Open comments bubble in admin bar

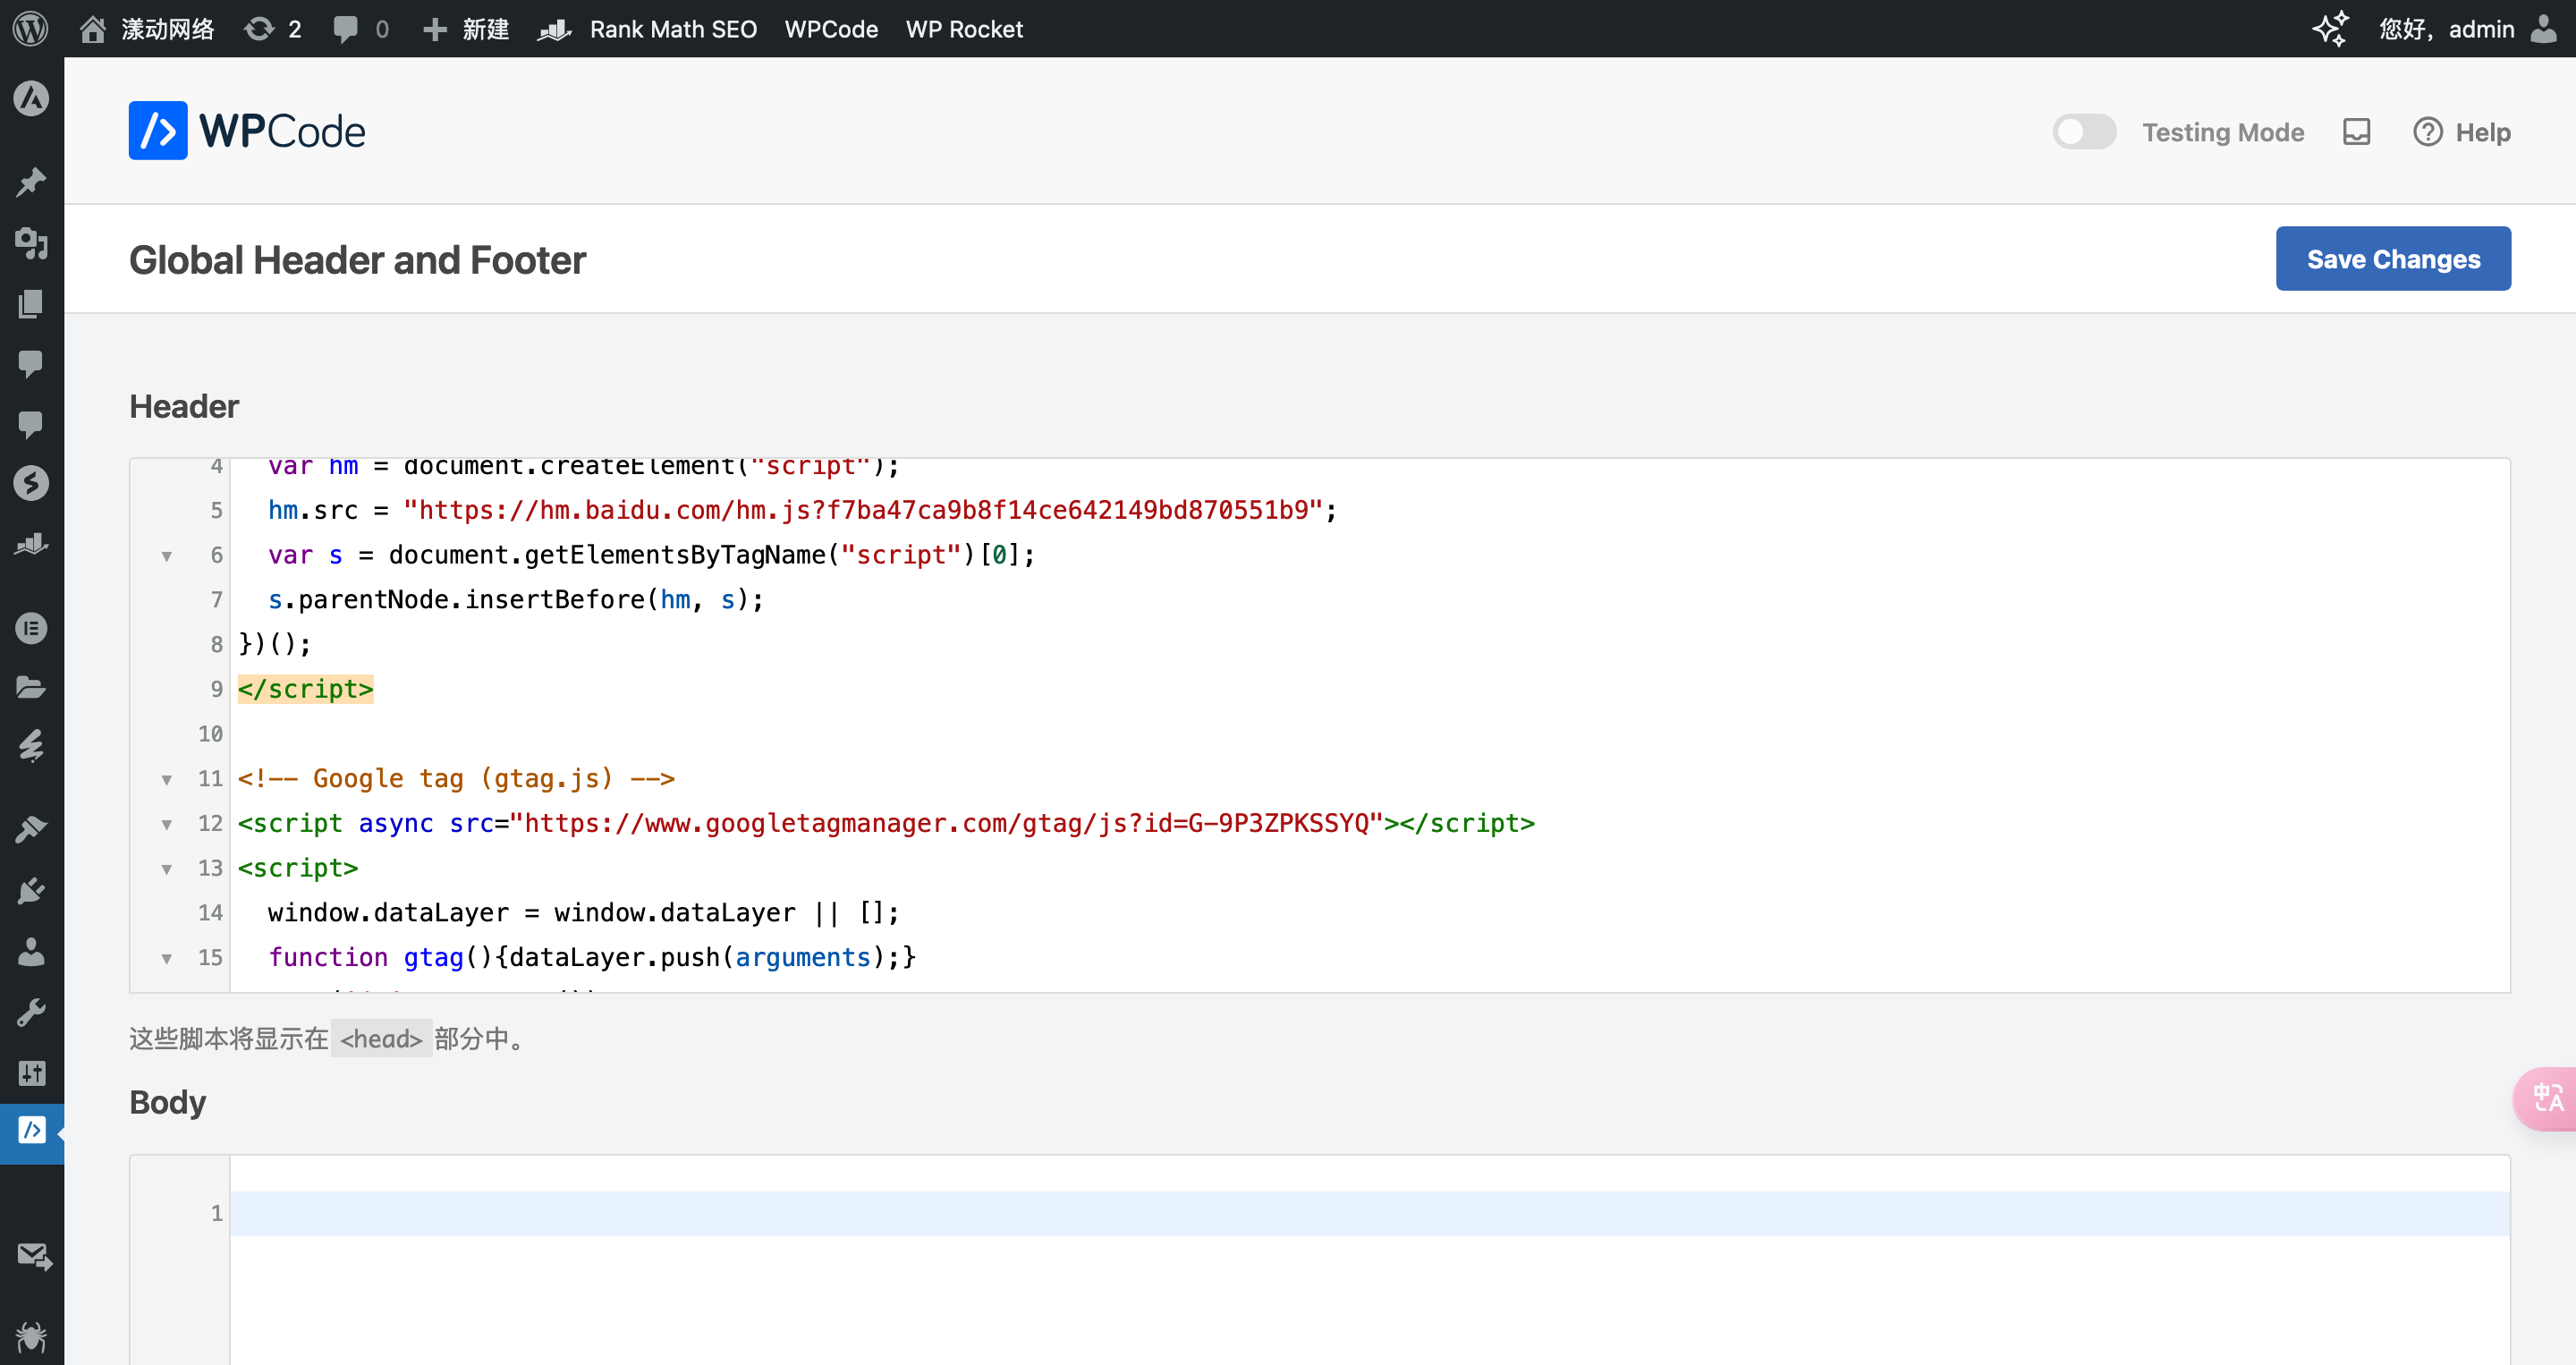pyautogui.click(x=360, y=29)
